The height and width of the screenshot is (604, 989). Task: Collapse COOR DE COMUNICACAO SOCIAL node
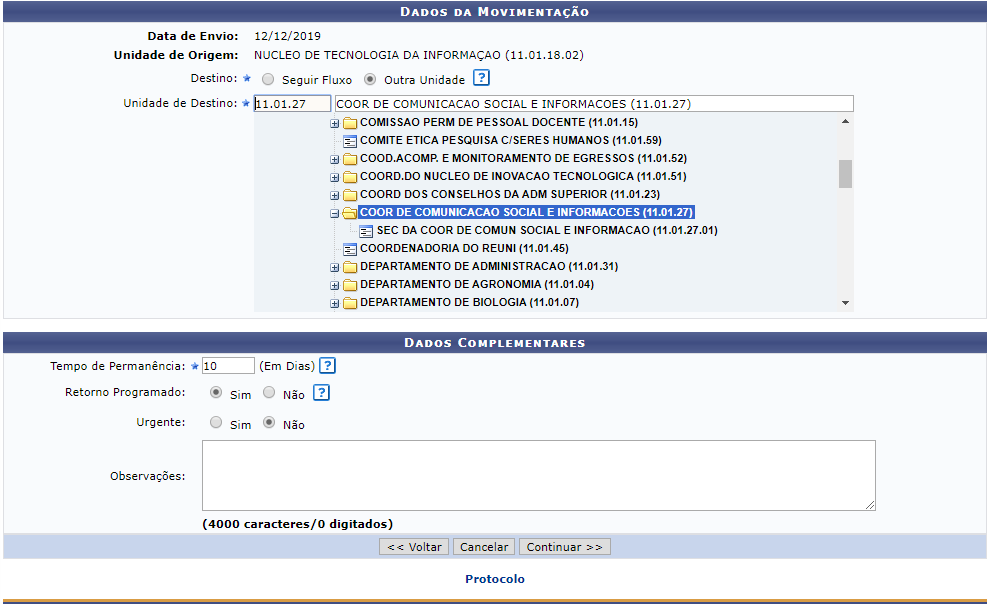click(335, 213)
